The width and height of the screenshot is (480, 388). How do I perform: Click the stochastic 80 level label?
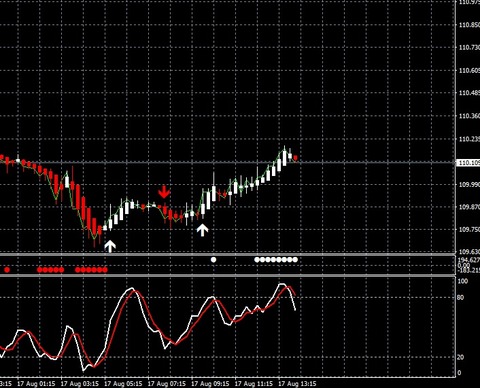tap(461, 297)
